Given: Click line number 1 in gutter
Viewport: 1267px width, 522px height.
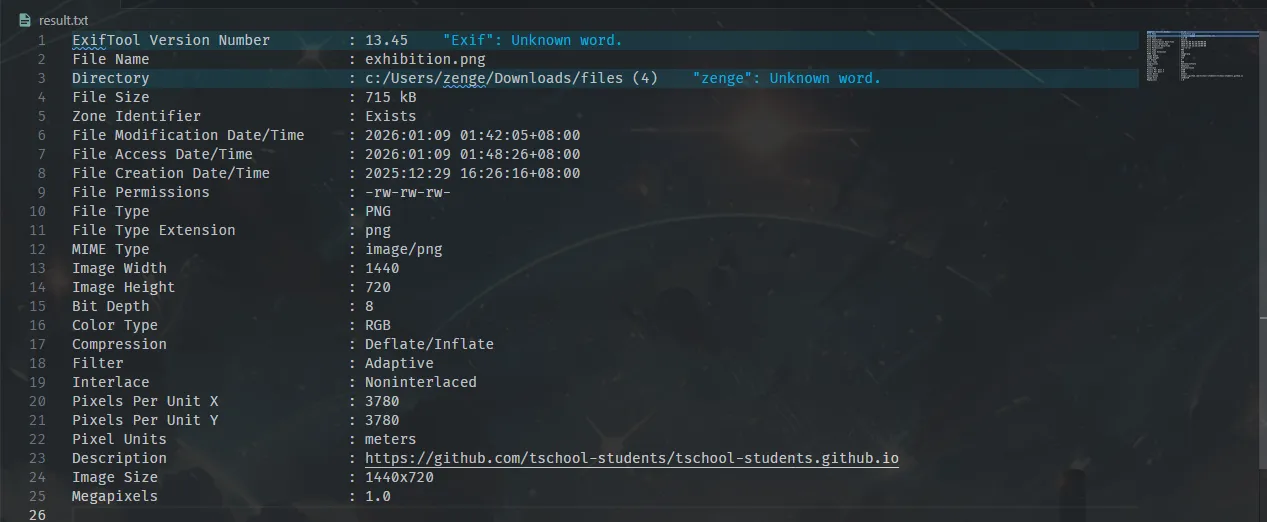Looking at the screenshot, I should click(41, 40).
